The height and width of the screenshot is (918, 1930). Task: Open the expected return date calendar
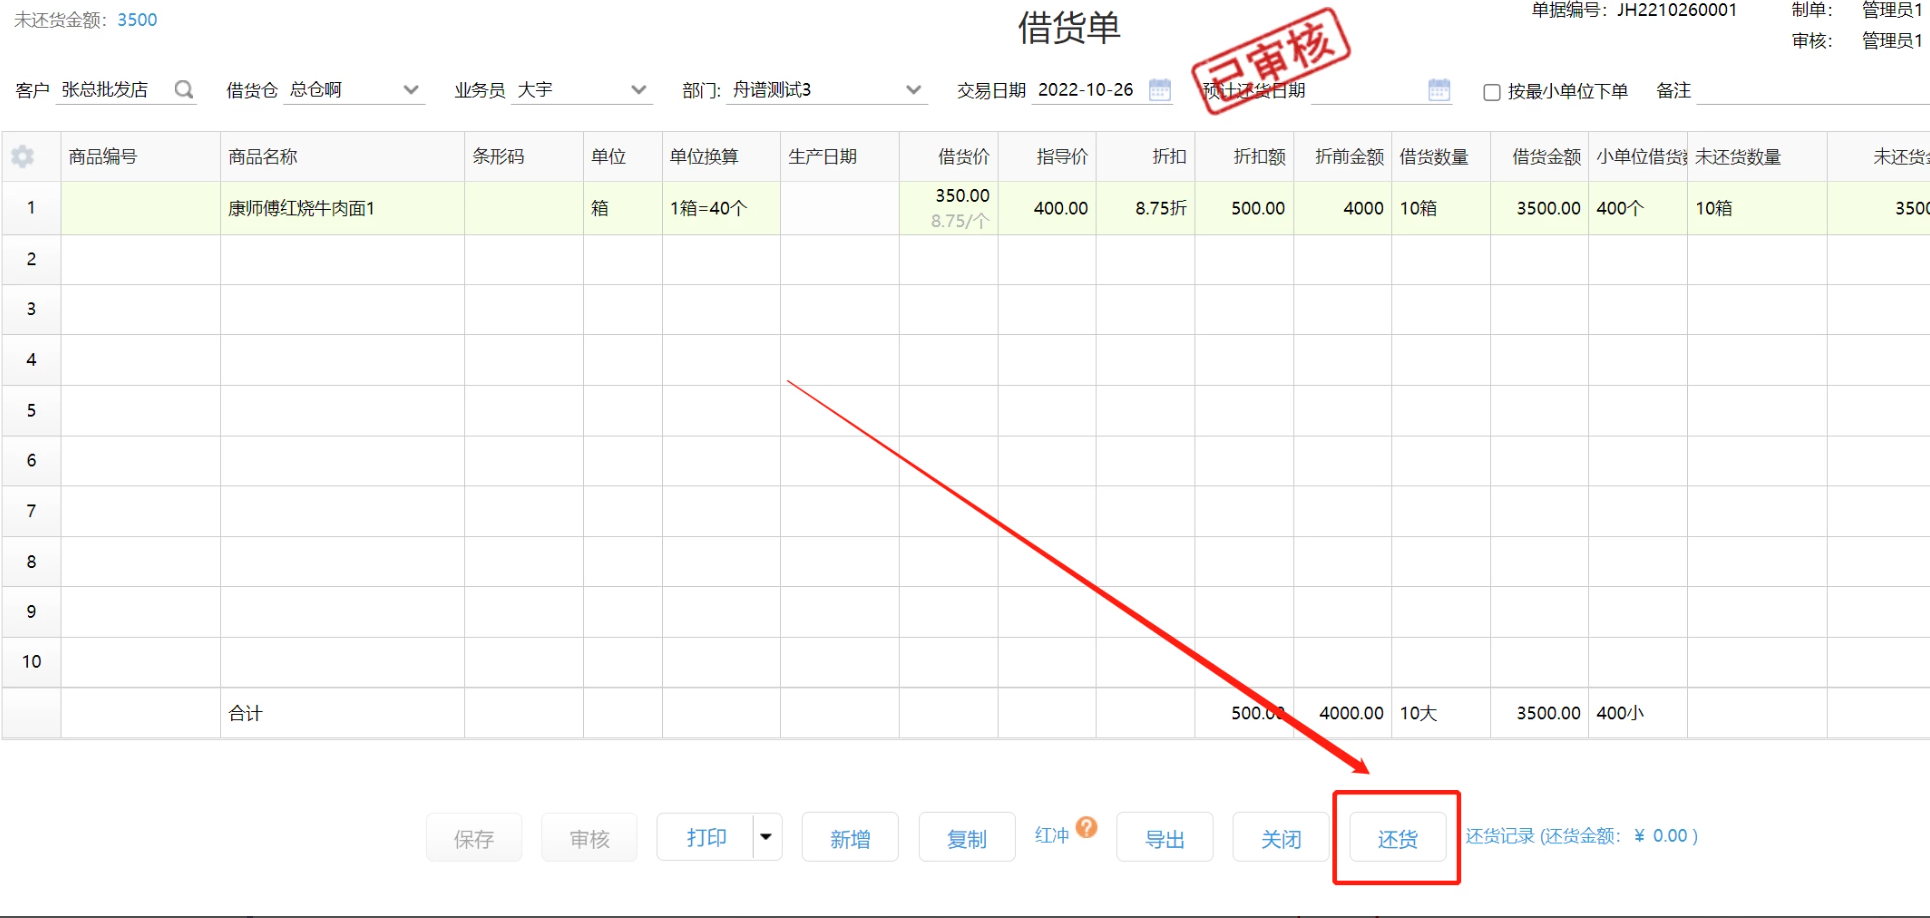1438,90
